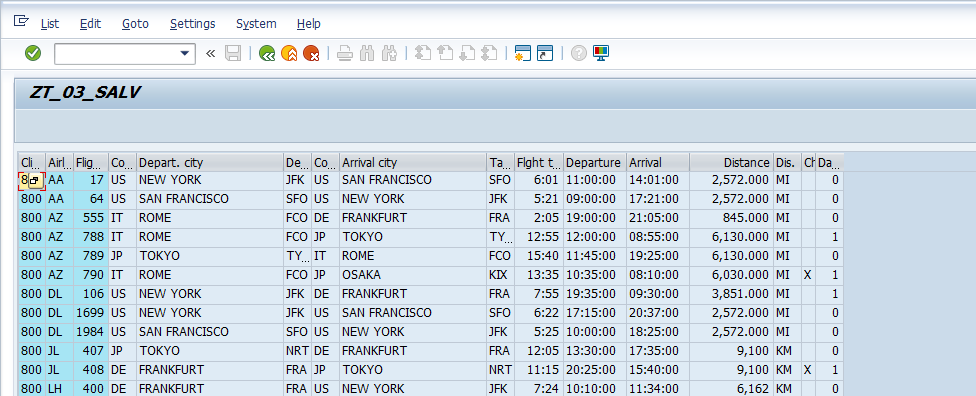Viewport: 976px width, 396px height.
Task: Select the charter X mark in flight 408 row
Action: (x=808, y=369)
